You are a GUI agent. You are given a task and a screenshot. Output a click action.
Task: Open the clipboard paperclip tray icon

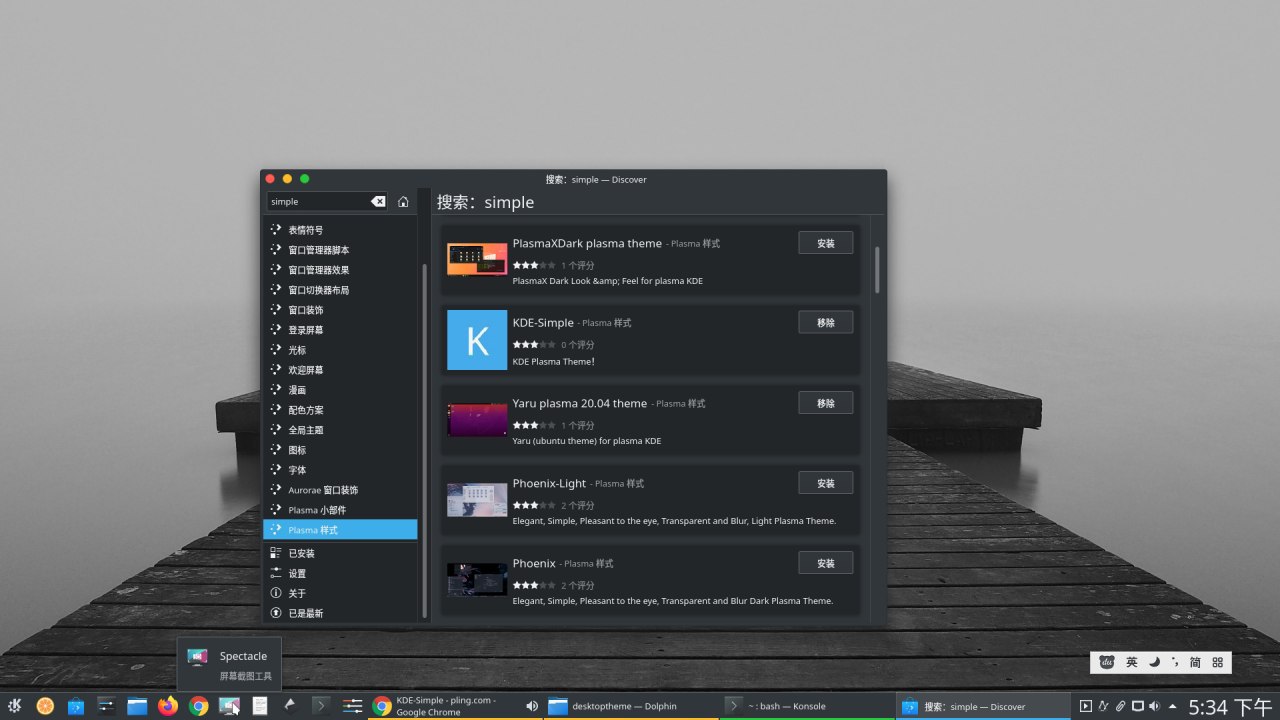(x=1120, y=706)
